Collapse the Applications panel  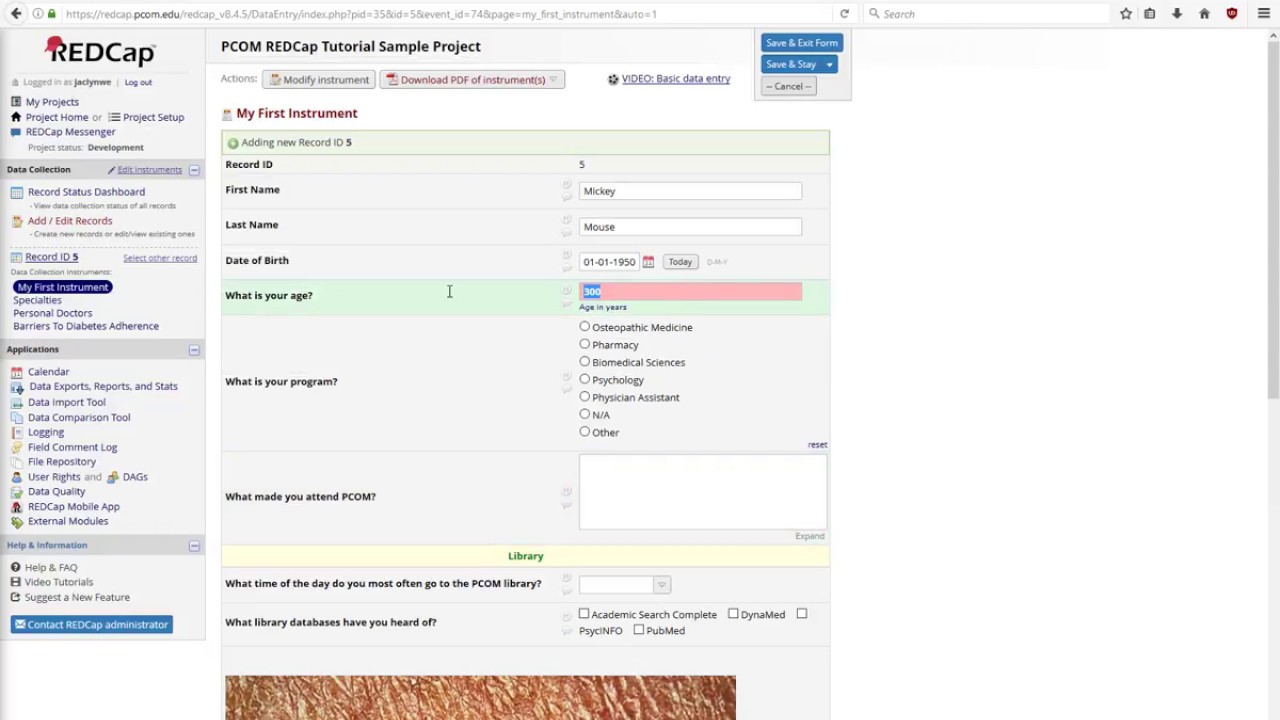(x=194, y=350)
